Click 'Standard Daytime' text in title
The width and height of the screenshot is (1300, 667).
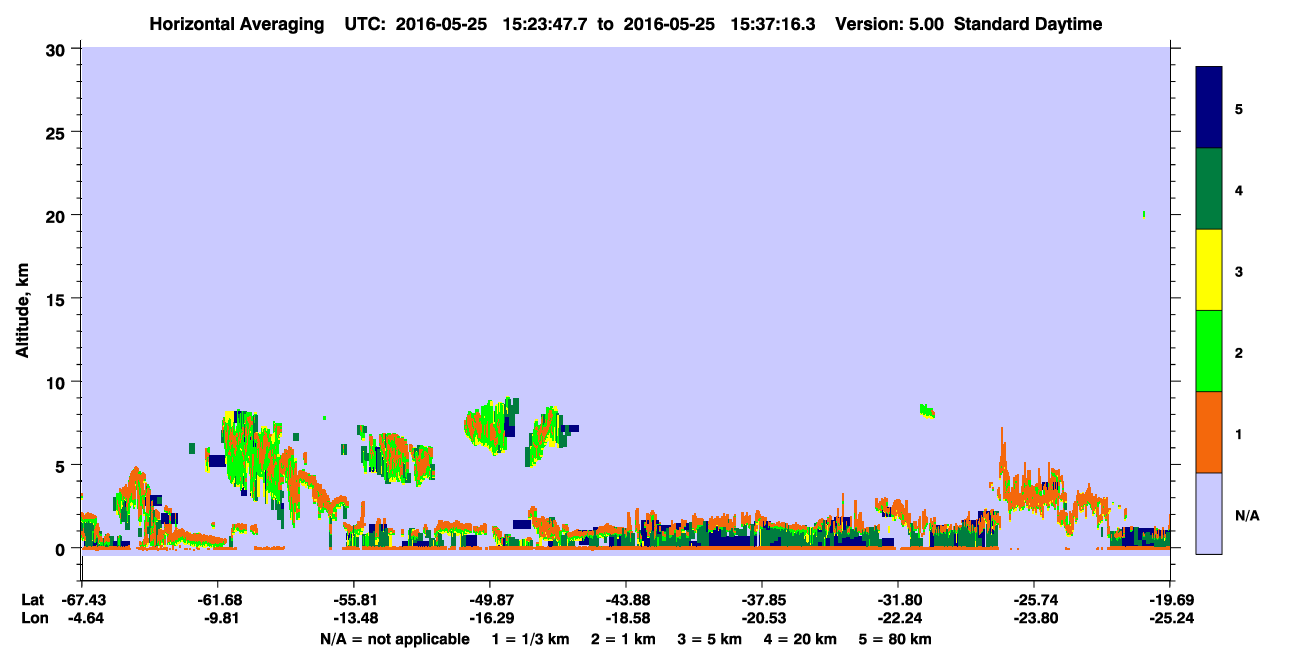[1027, 24]
